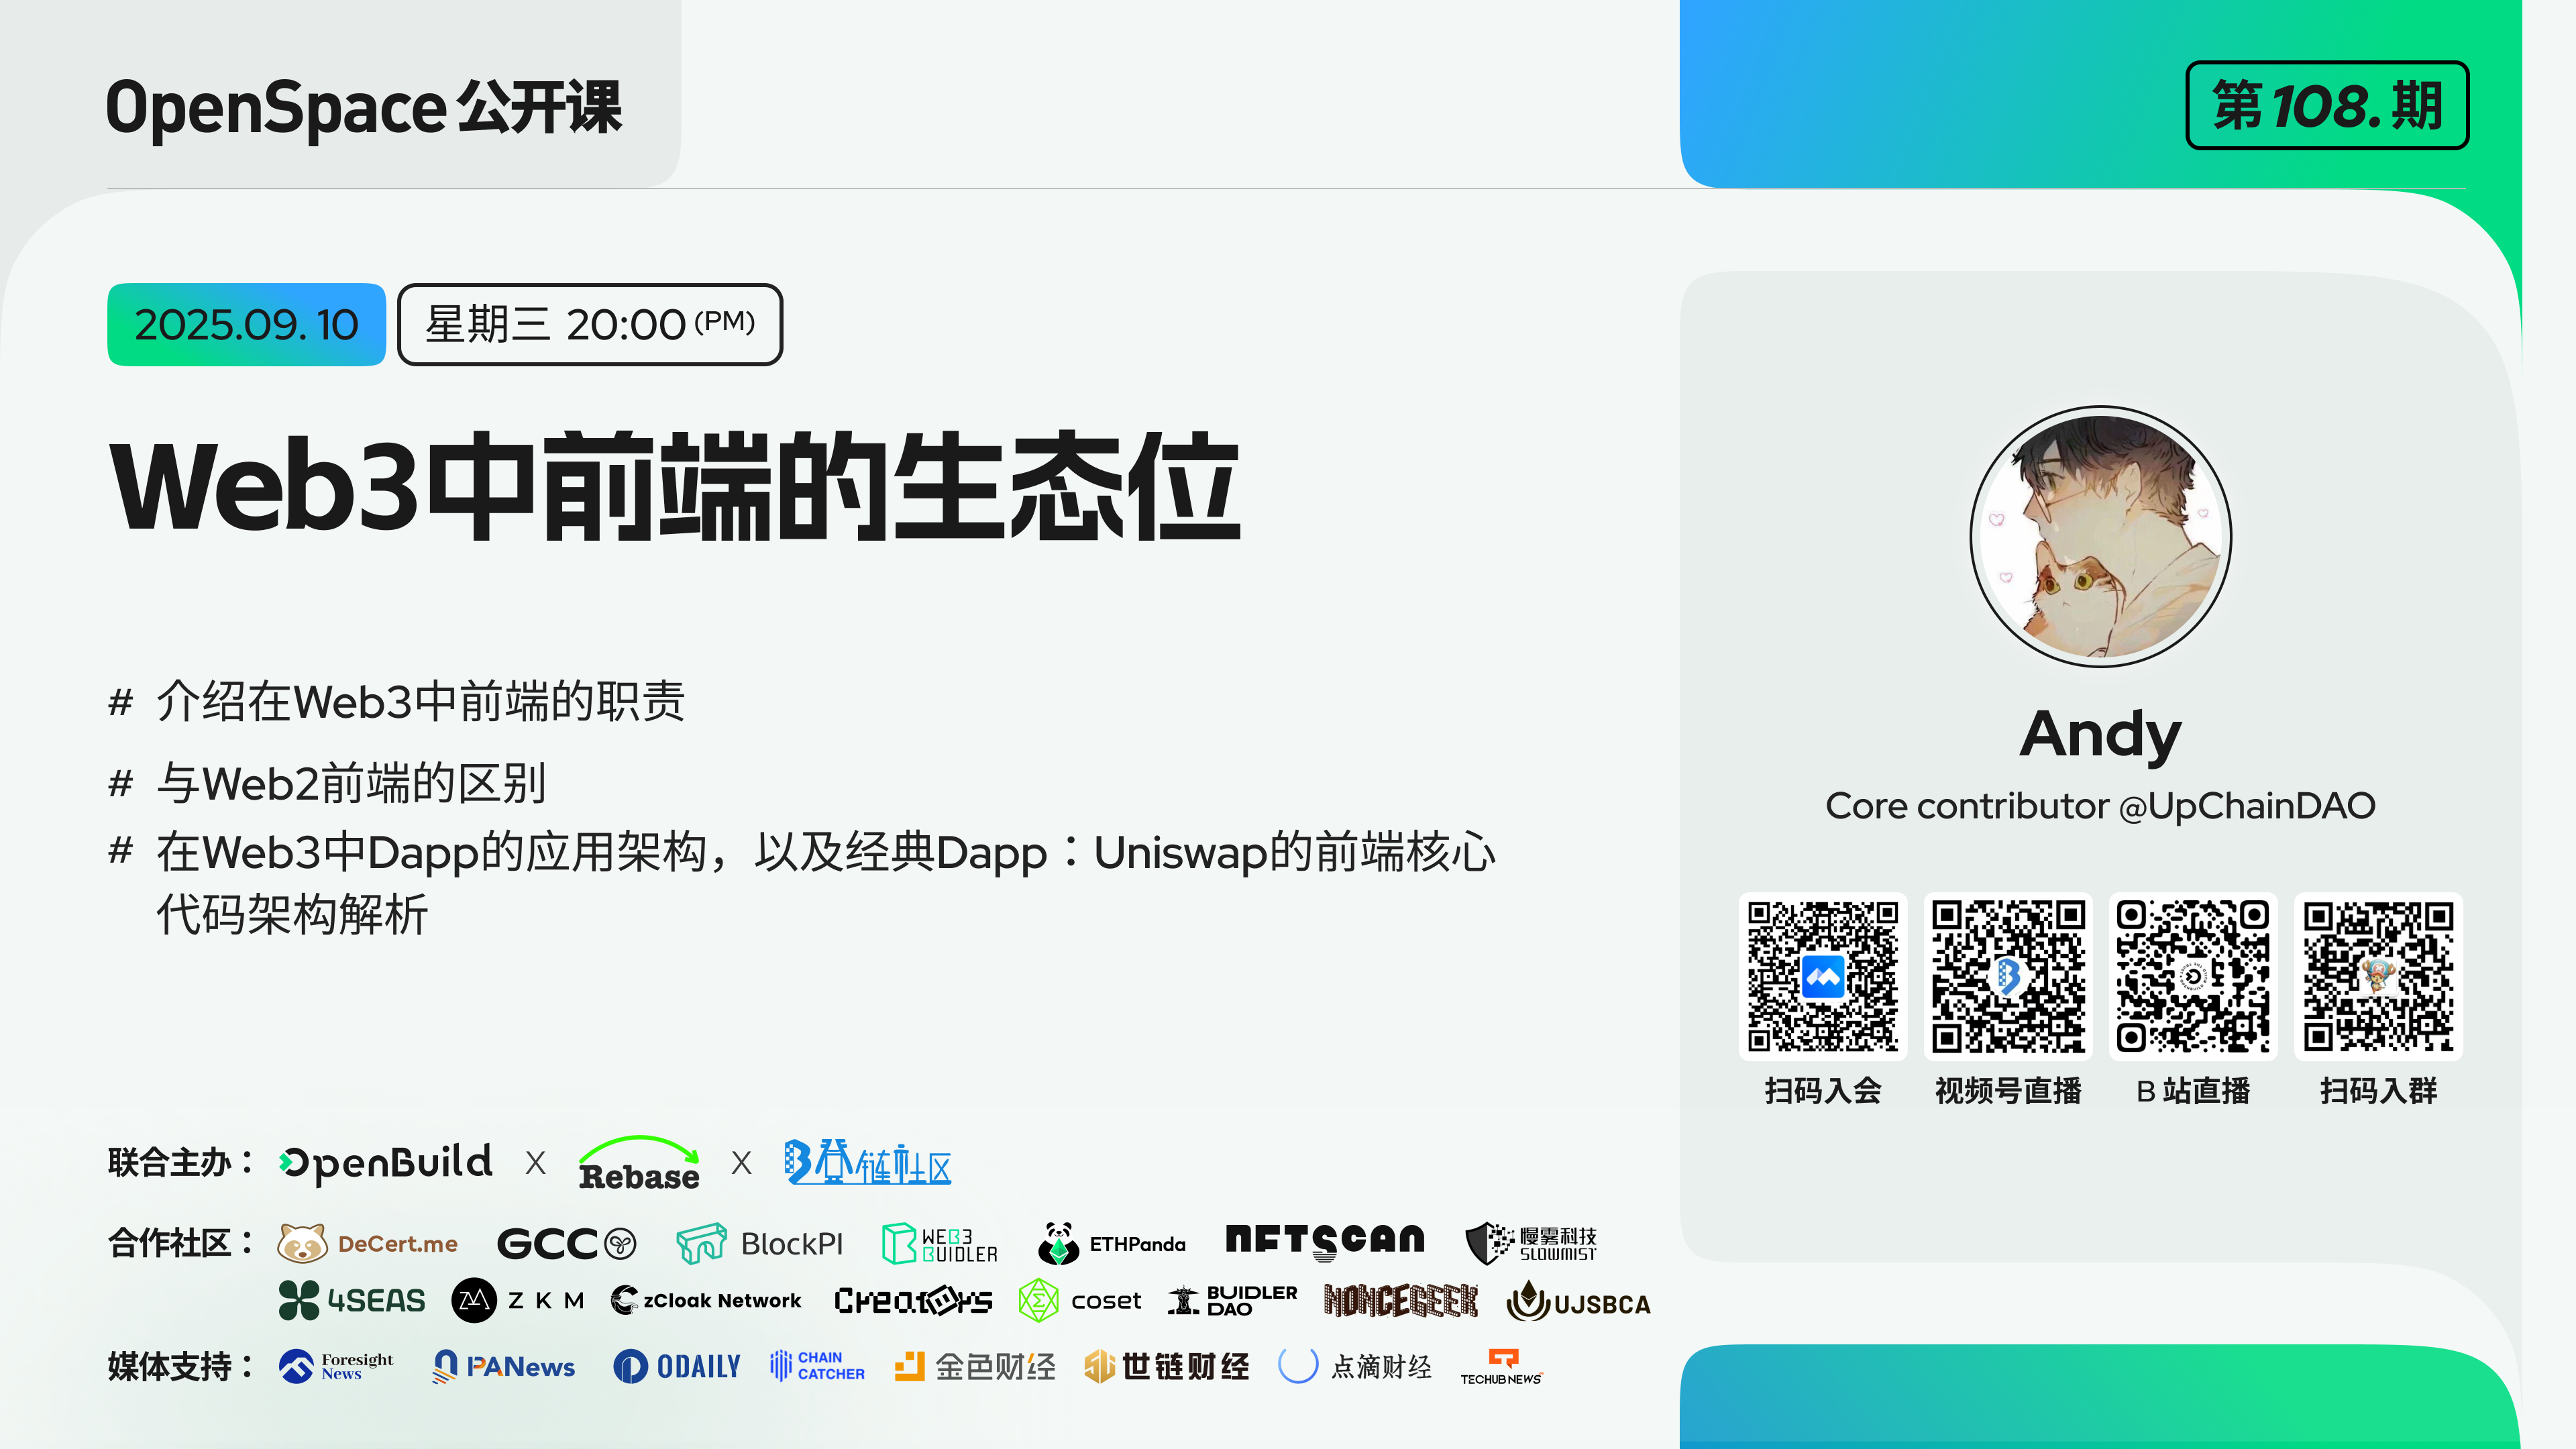The image size is (2576, 1449).
Task: Click the 登链社区 logo
Action: pyautogui.click(x=867, y=1162)
